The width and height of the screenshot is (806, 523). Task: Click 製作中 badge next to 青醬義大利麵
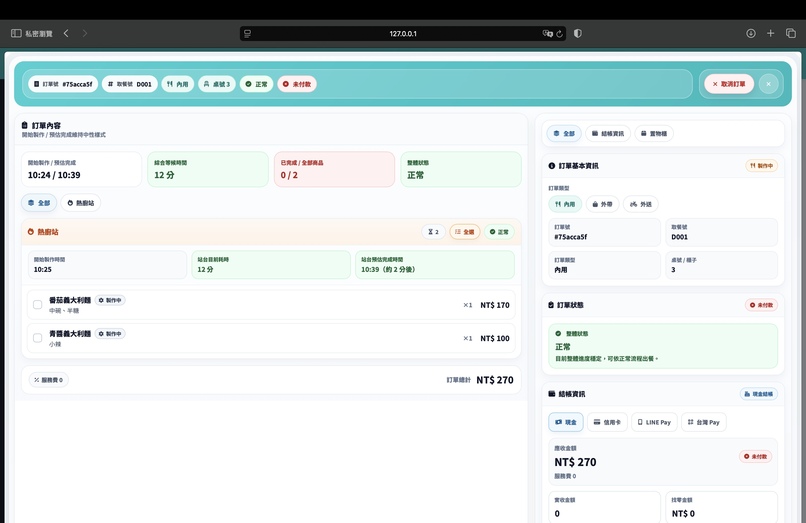tap(110, 334)
